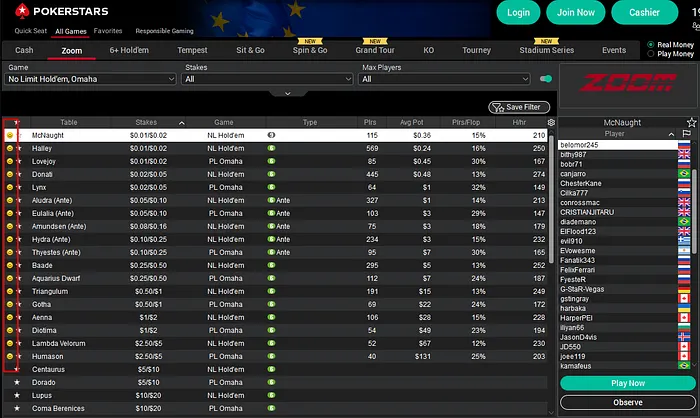Click the UK flag next to bithy987

click(684, 155)
